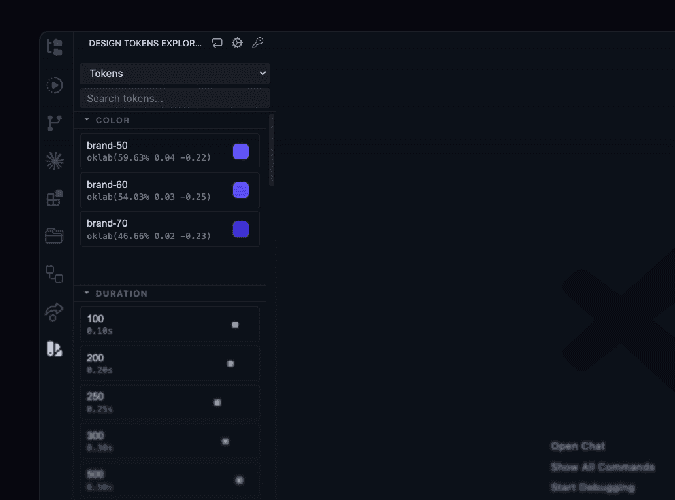Click the Show All Commands link
The height and width of the screenshot is (500, 675).
[x=603, y=467]
